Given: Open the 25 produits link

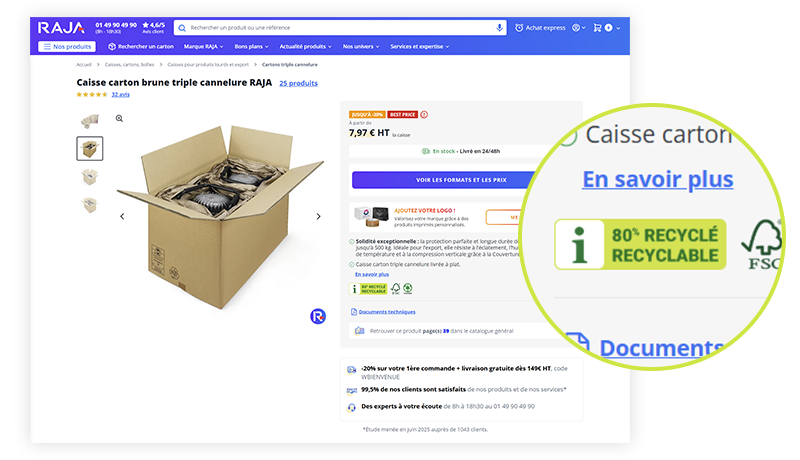Looking at the screenshot, I should click(298, 83).
